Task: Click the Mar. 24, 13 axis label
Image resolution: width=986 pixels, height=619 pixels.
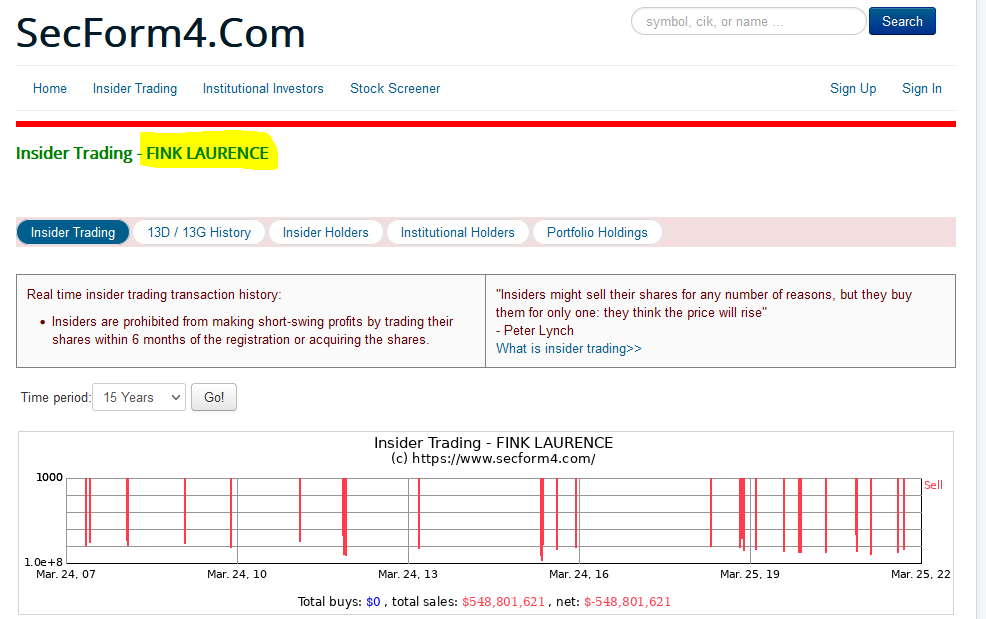Action: pos(407,574)
